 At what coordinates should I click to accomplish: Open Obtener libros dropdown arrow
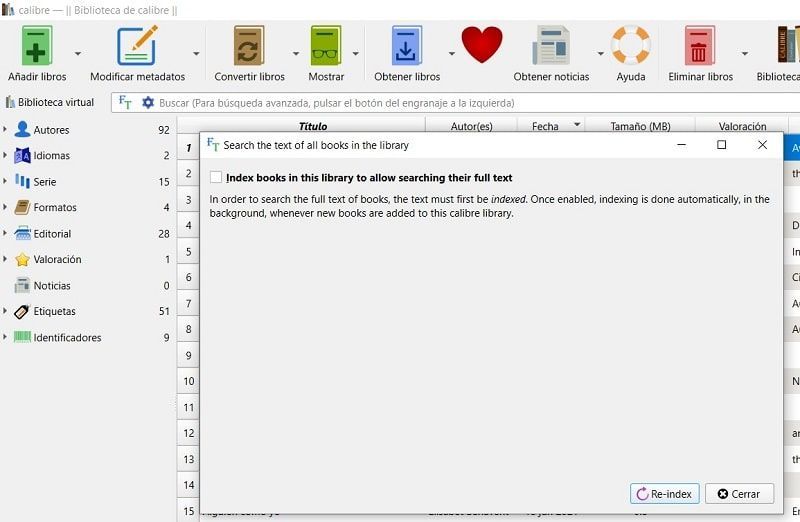pyautogui.click(x=452, y=53)
